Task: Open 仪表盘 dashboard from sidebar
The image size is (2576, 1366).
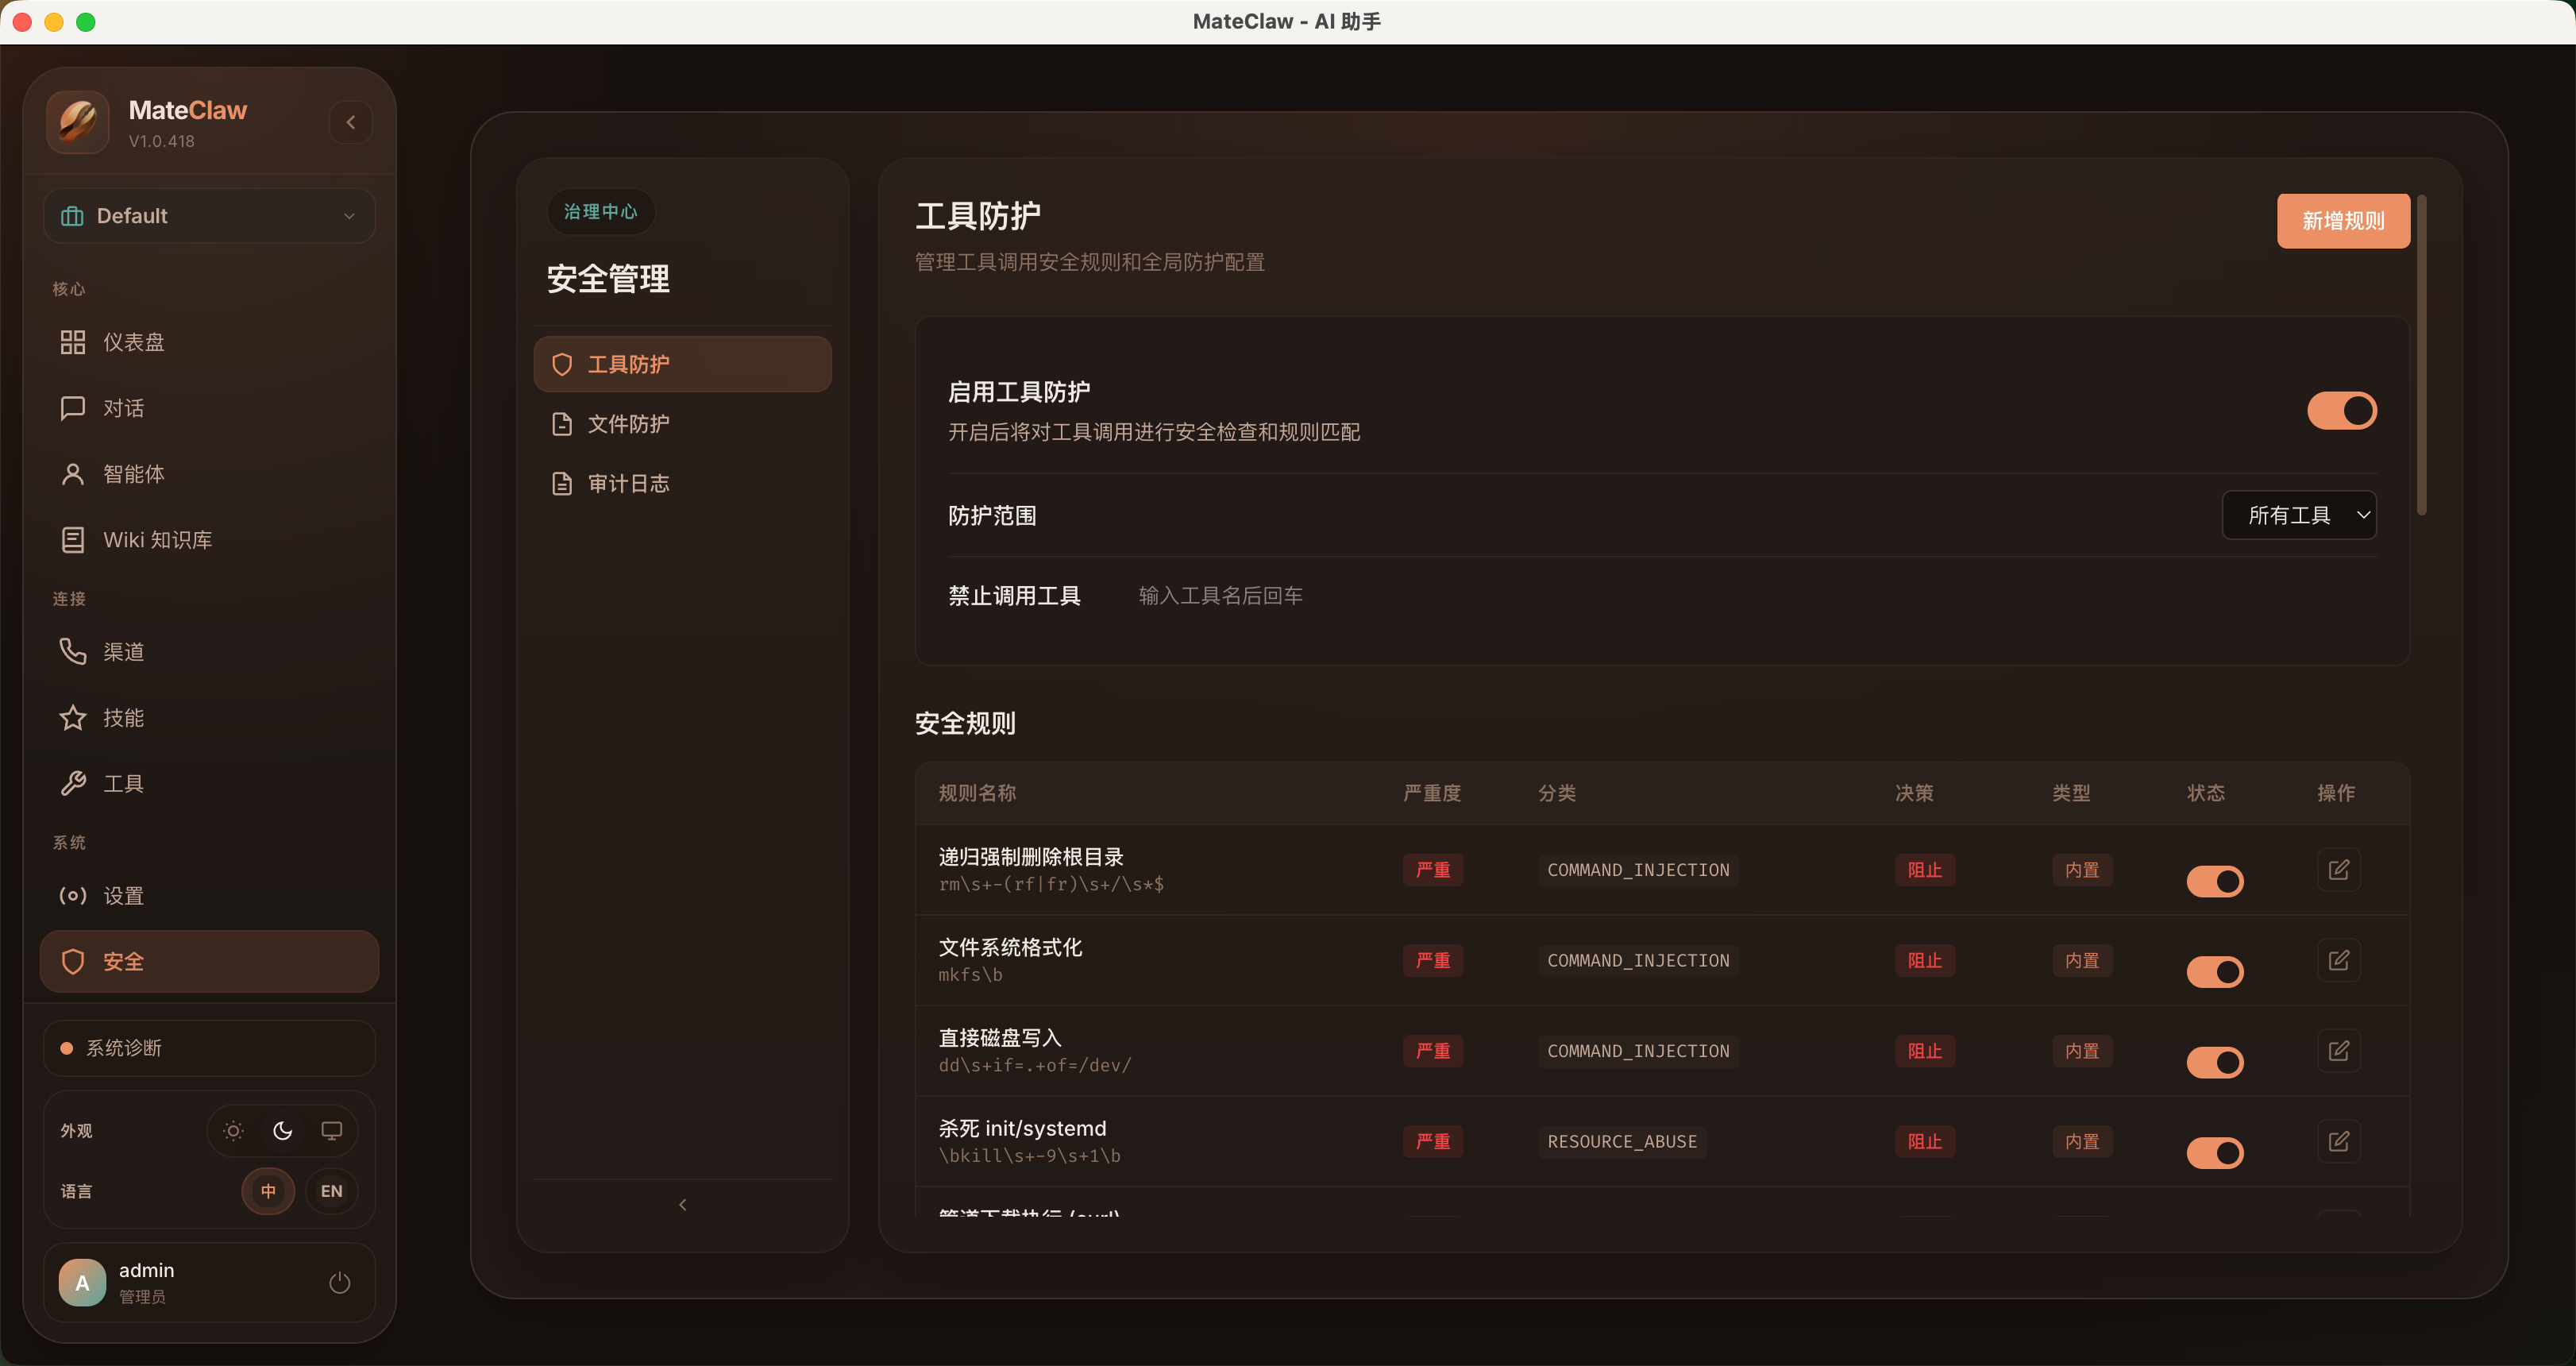Action: (x=134, y=342)
